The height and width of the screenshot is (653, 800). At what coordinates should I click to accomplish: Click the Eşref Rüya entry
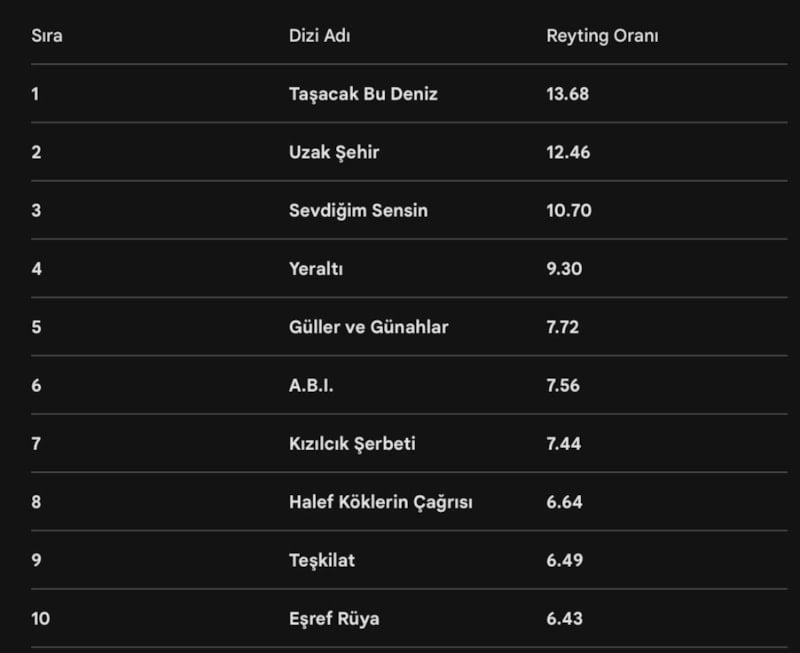point(334,618)
